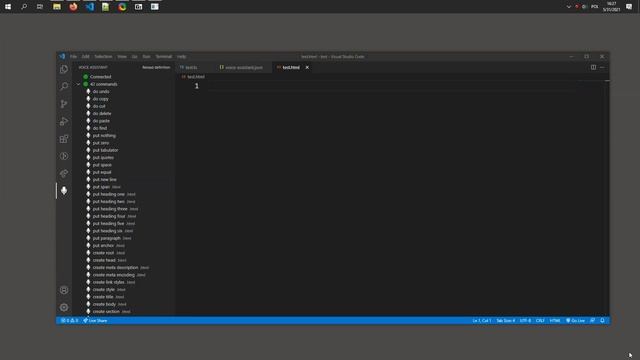The width and height of the screenshot is (640, 360).
Task: Open File Explorer from the taskbar
Action: click(57, 7)
